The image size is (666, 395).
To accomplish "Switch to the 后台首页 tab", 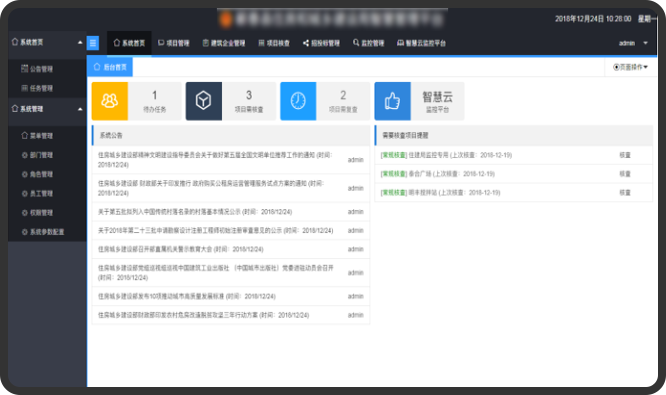I will (110, 67).
